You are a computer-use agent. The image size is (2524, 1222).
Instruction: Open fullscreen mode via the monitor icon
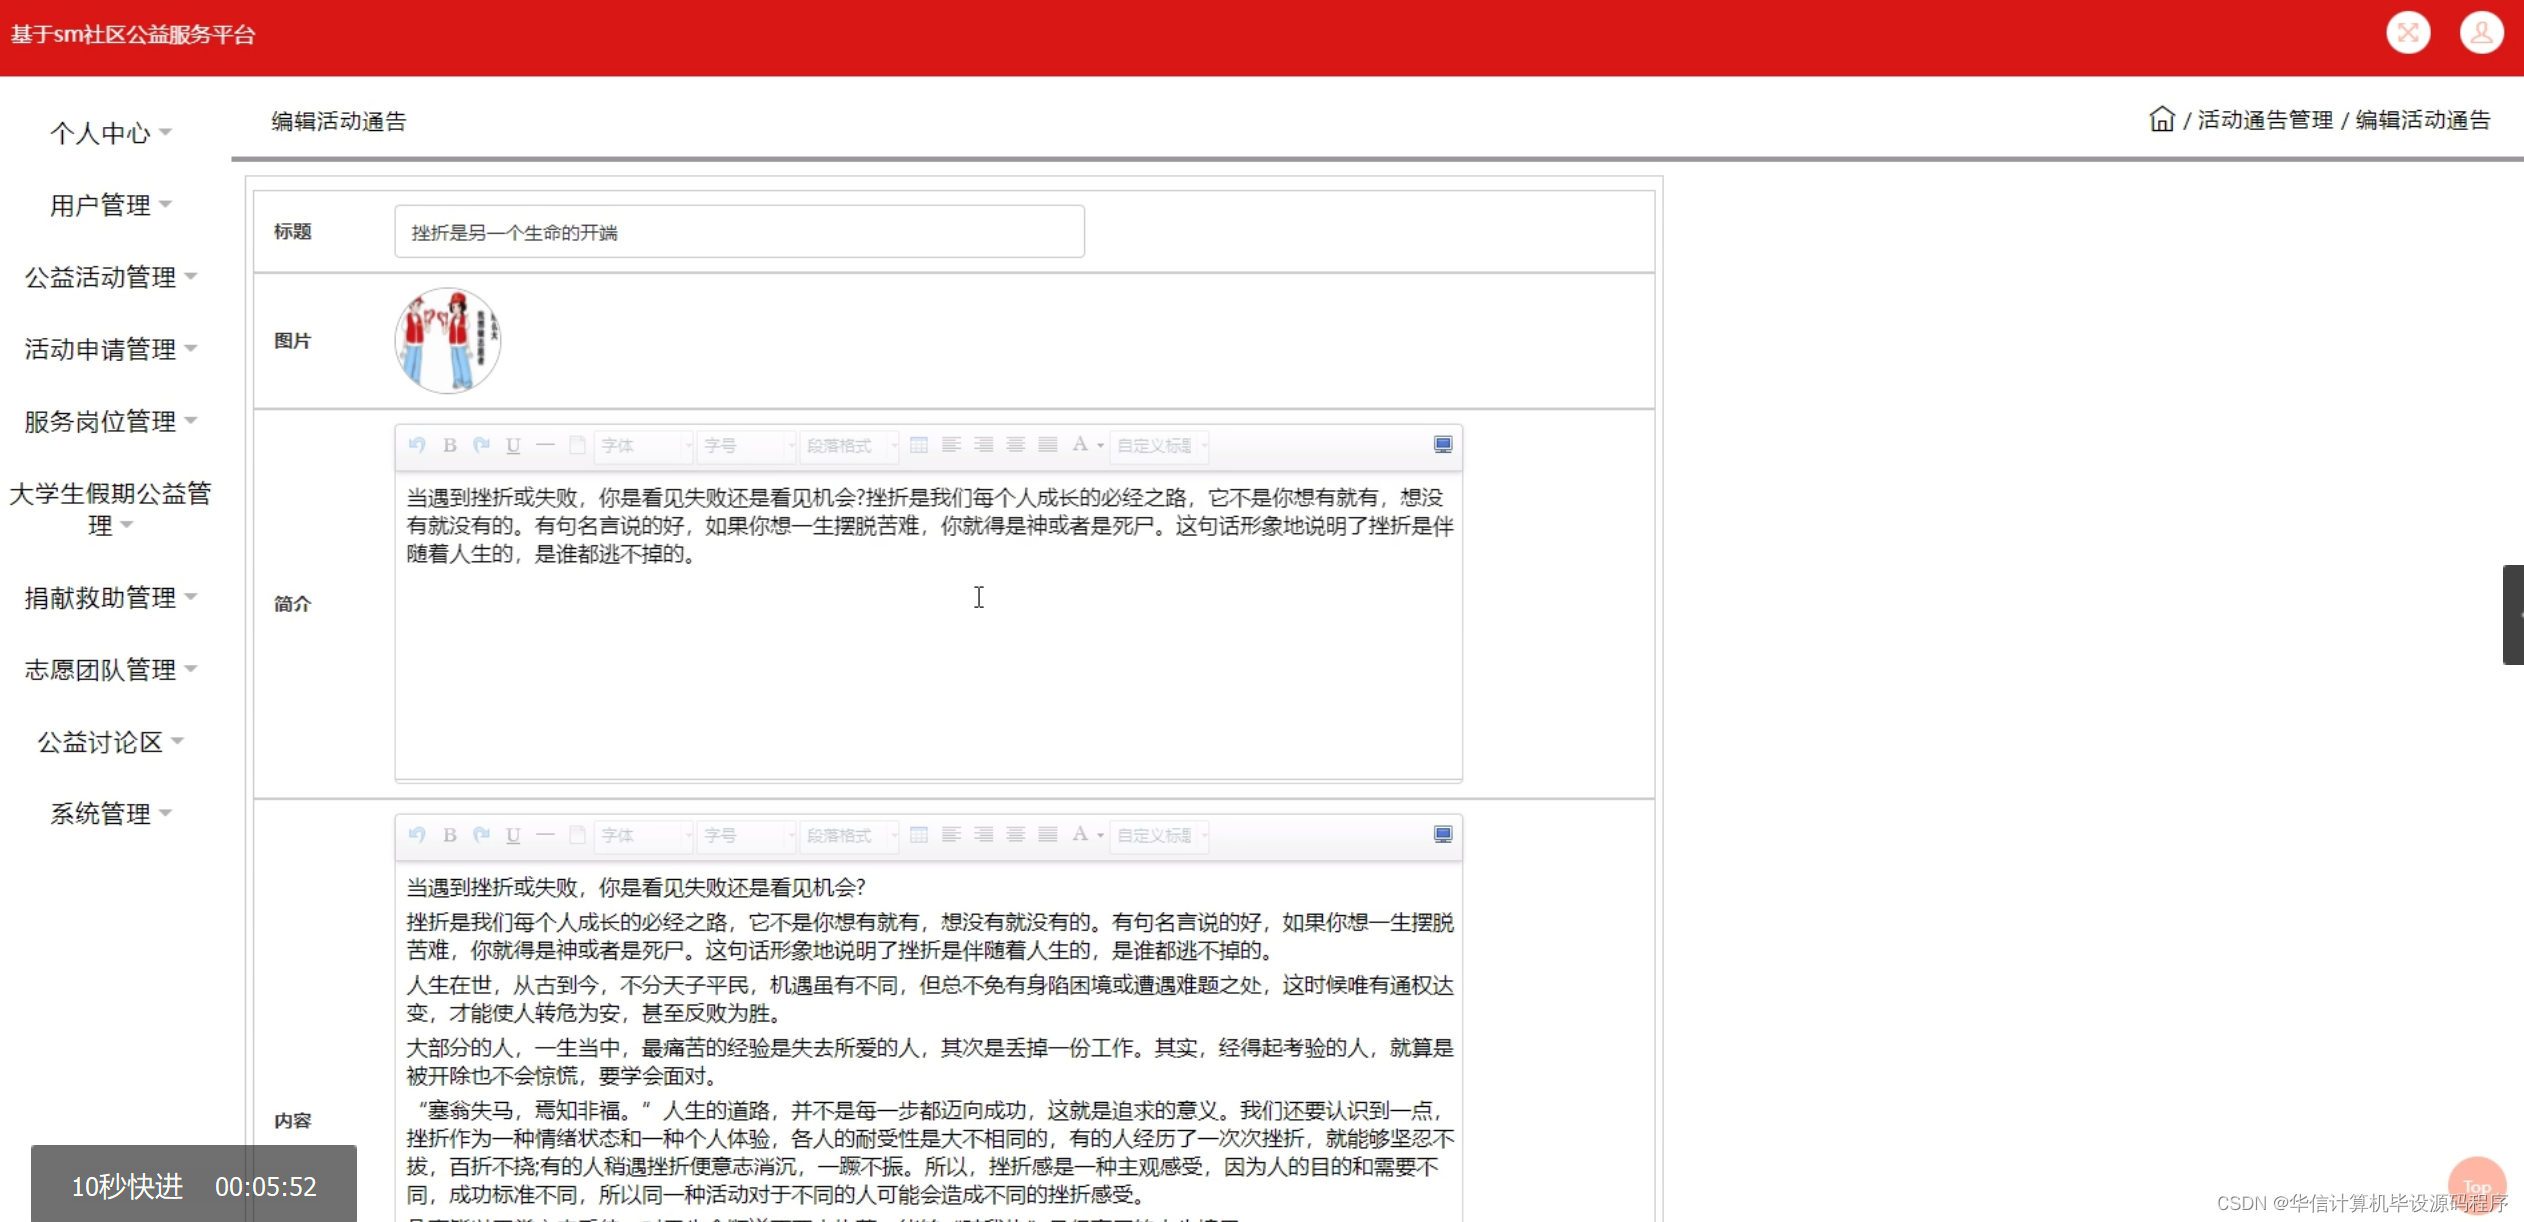tap(1443, 445)
